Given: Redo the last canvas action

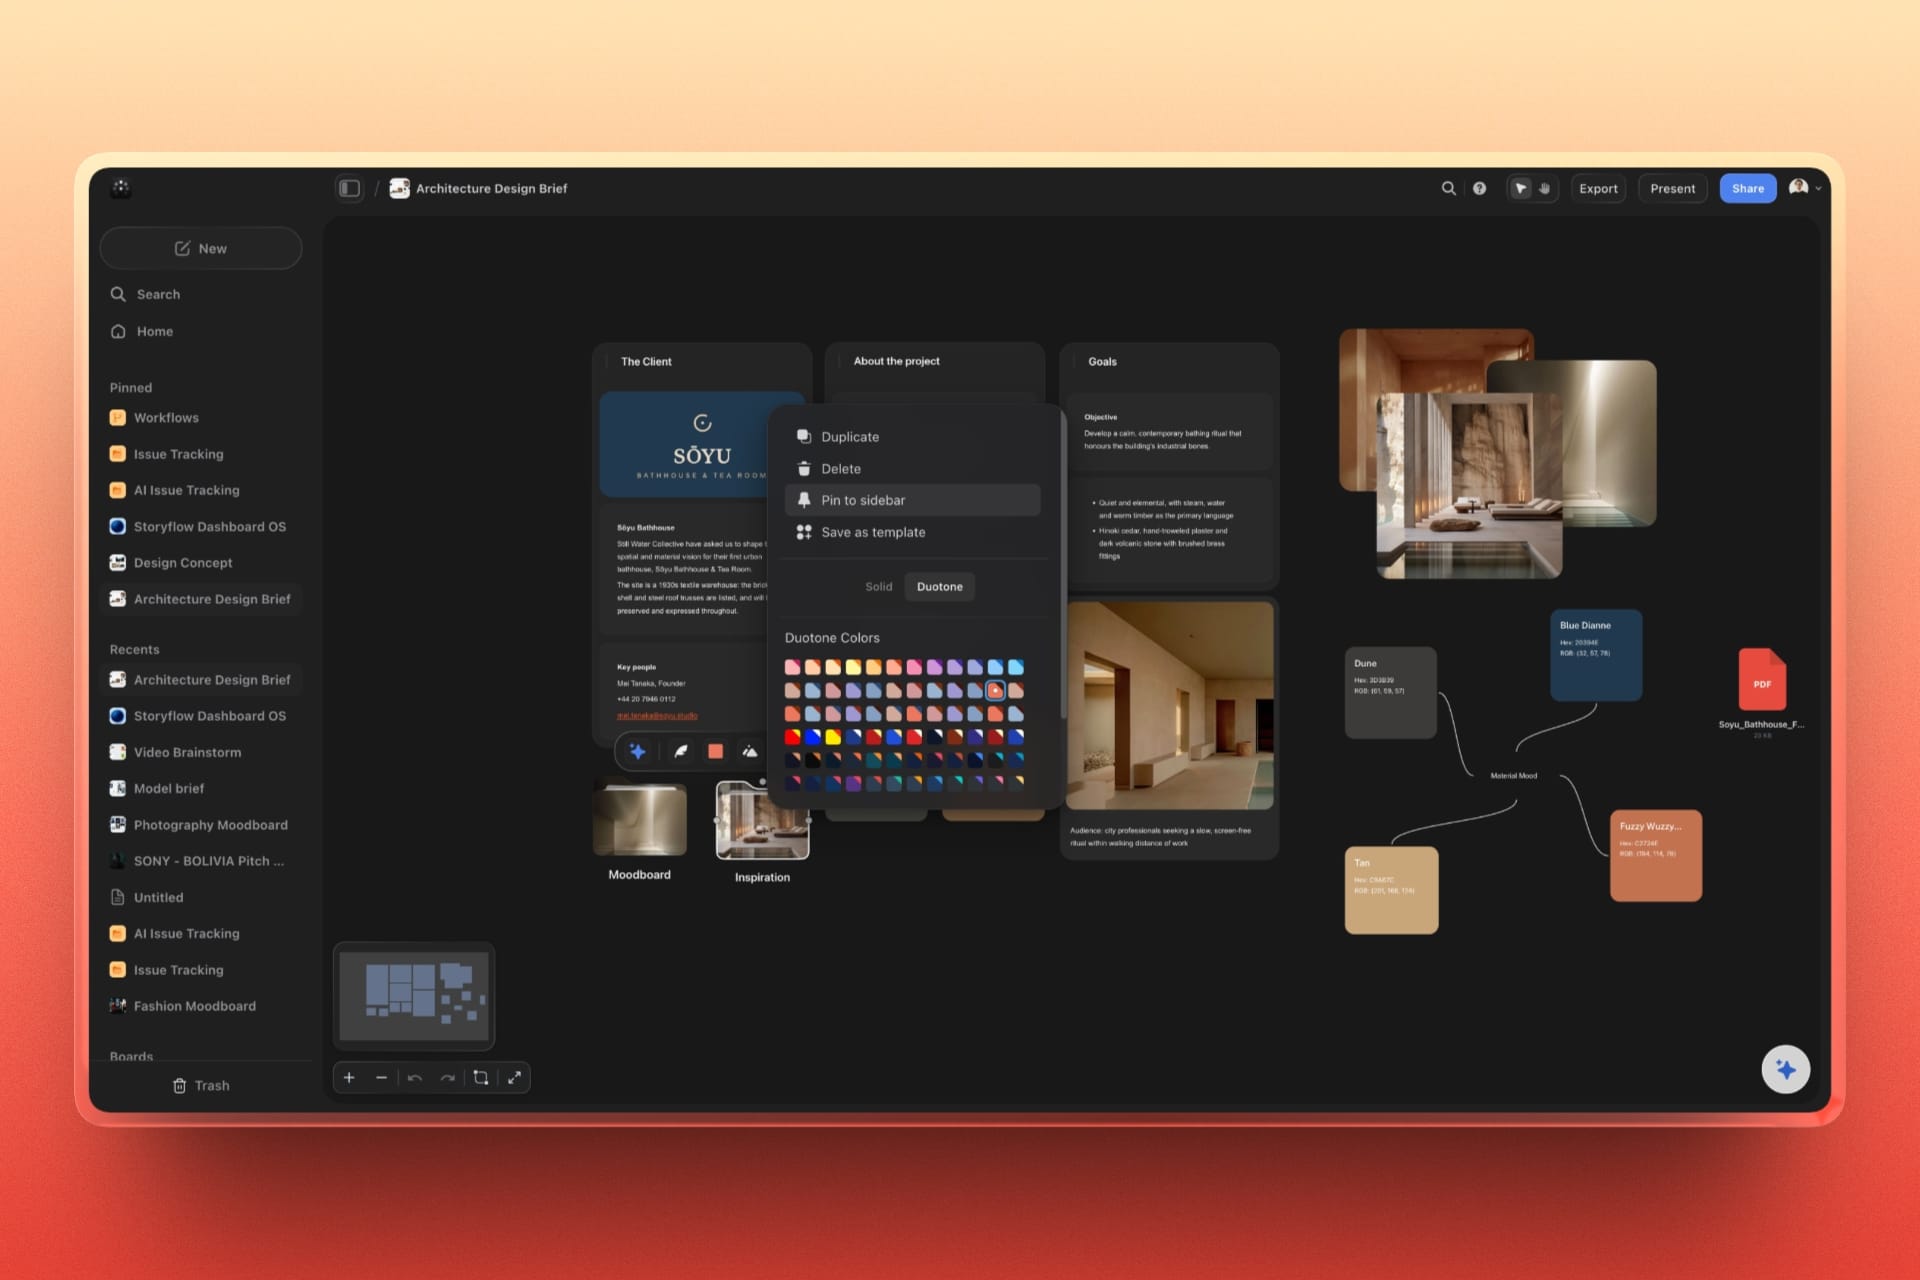Looking at the screenshot, I should (448, 1078).
